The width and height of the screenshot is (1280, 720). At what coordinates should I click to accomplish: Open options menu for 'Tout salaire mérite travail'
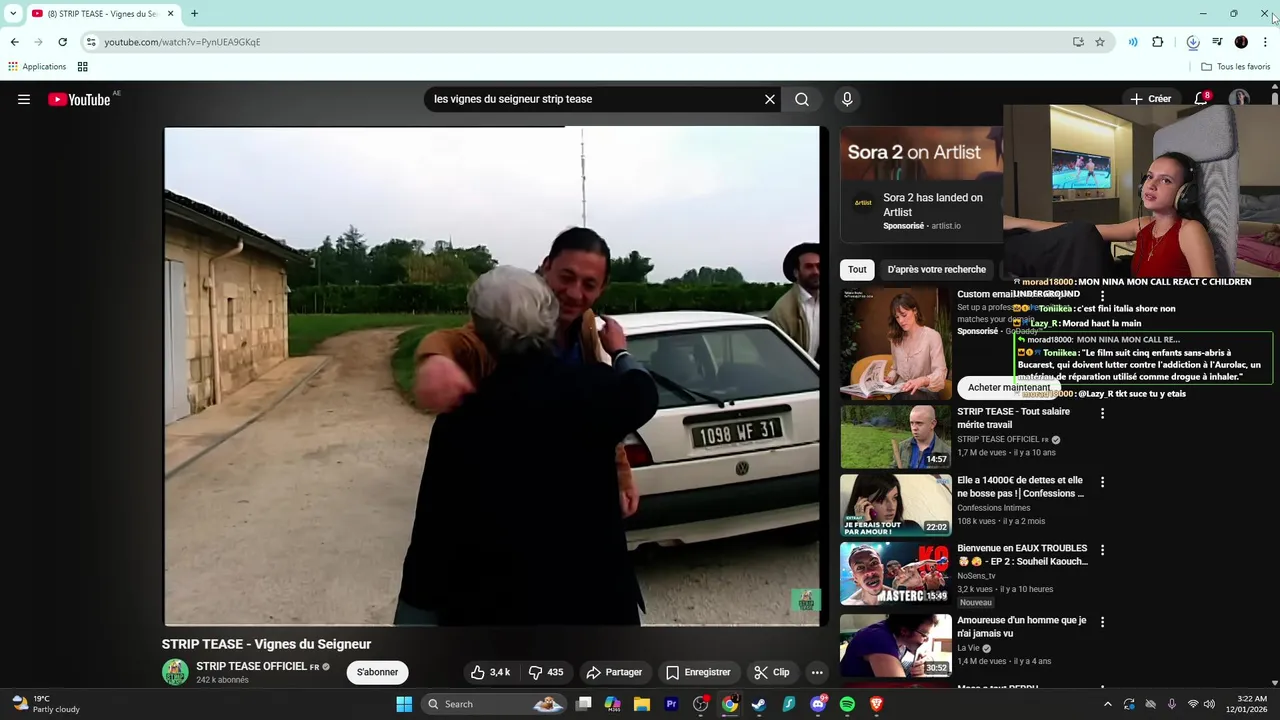point(1103,413)
